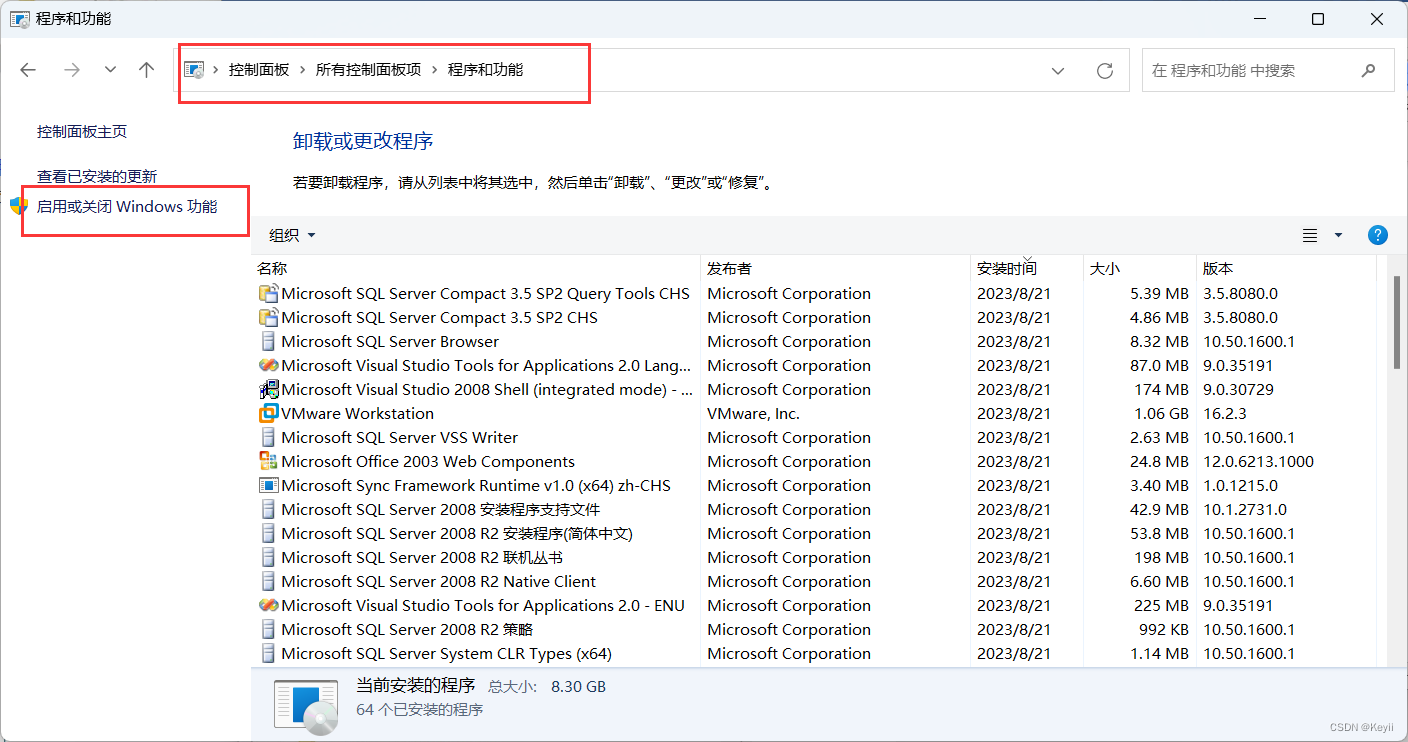The width and height of the screenshot is (1408, 742).
Task: Refresh the programs list
Action: 1105,71
